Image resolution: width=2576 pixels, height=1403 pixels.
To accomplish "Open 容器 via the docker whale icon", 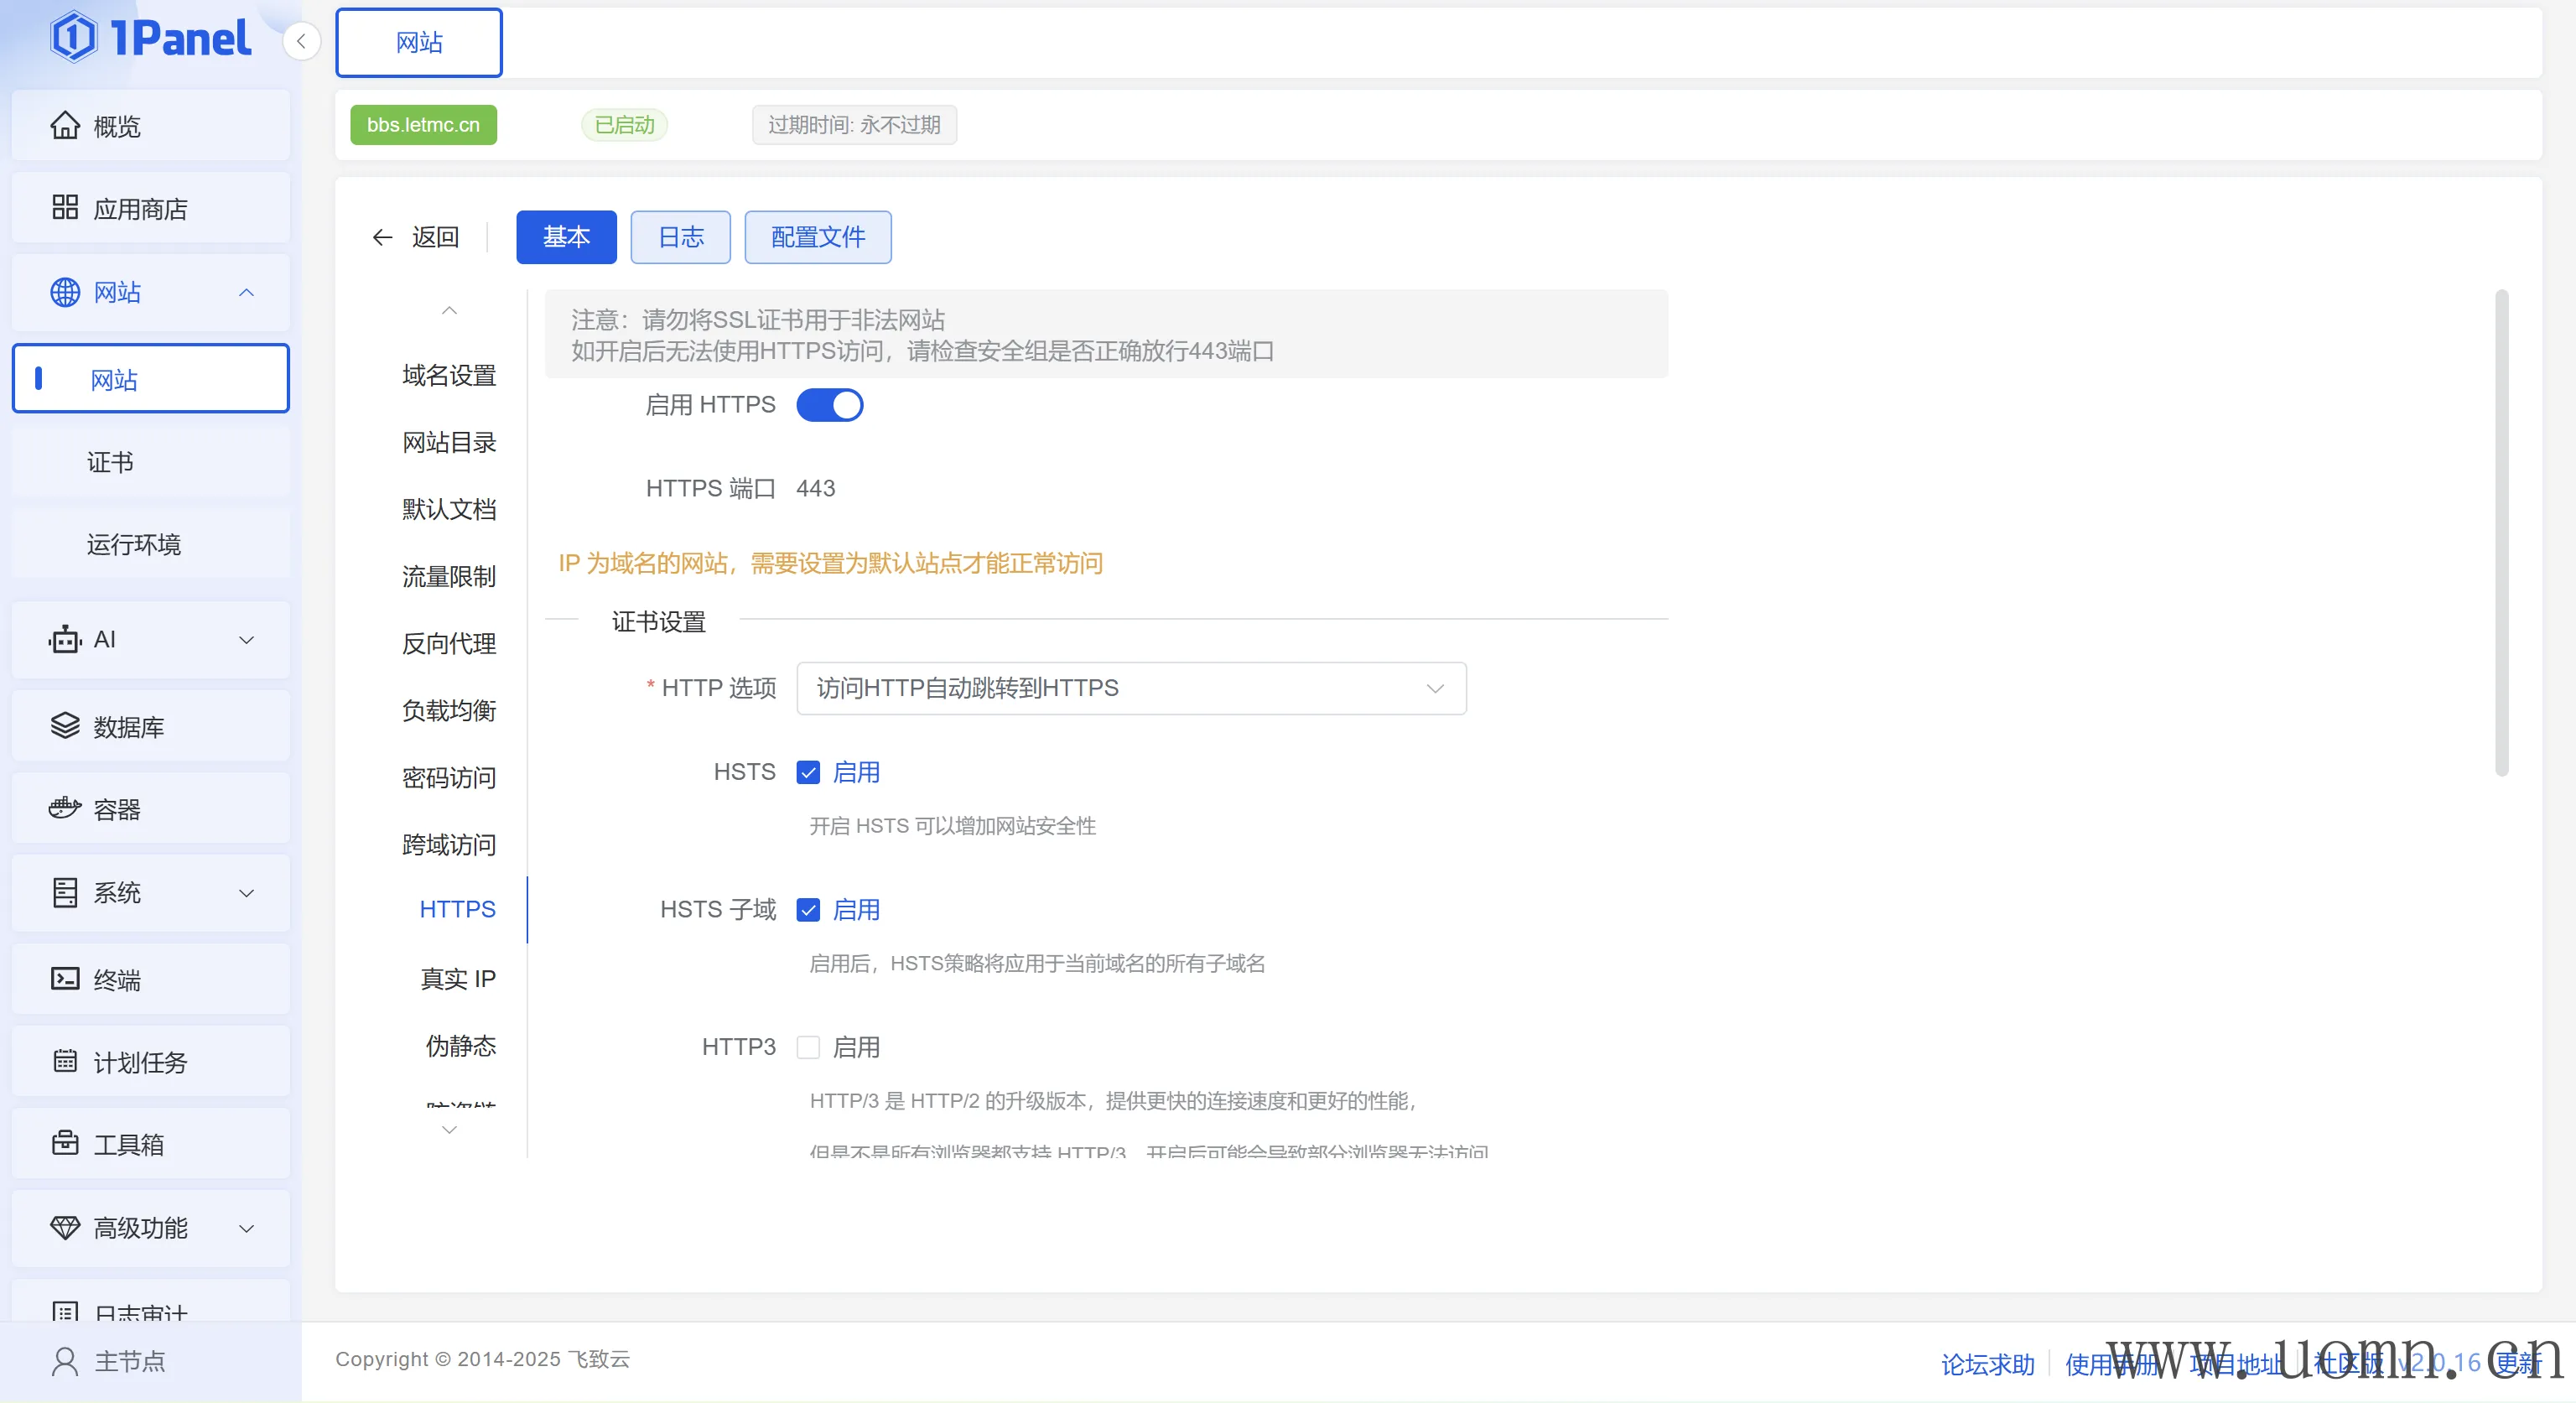I will [x=65, y=808].
